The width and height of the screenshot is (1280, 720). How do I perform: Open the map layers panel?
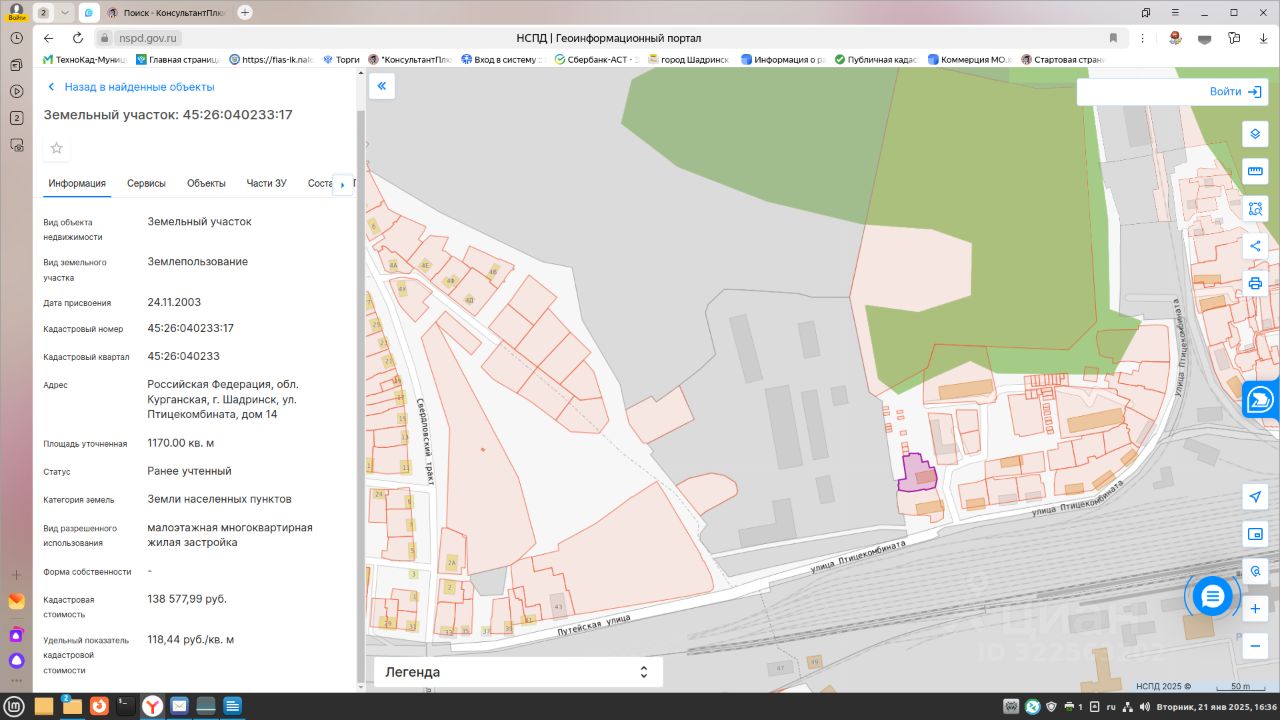tap(1255, 134)
